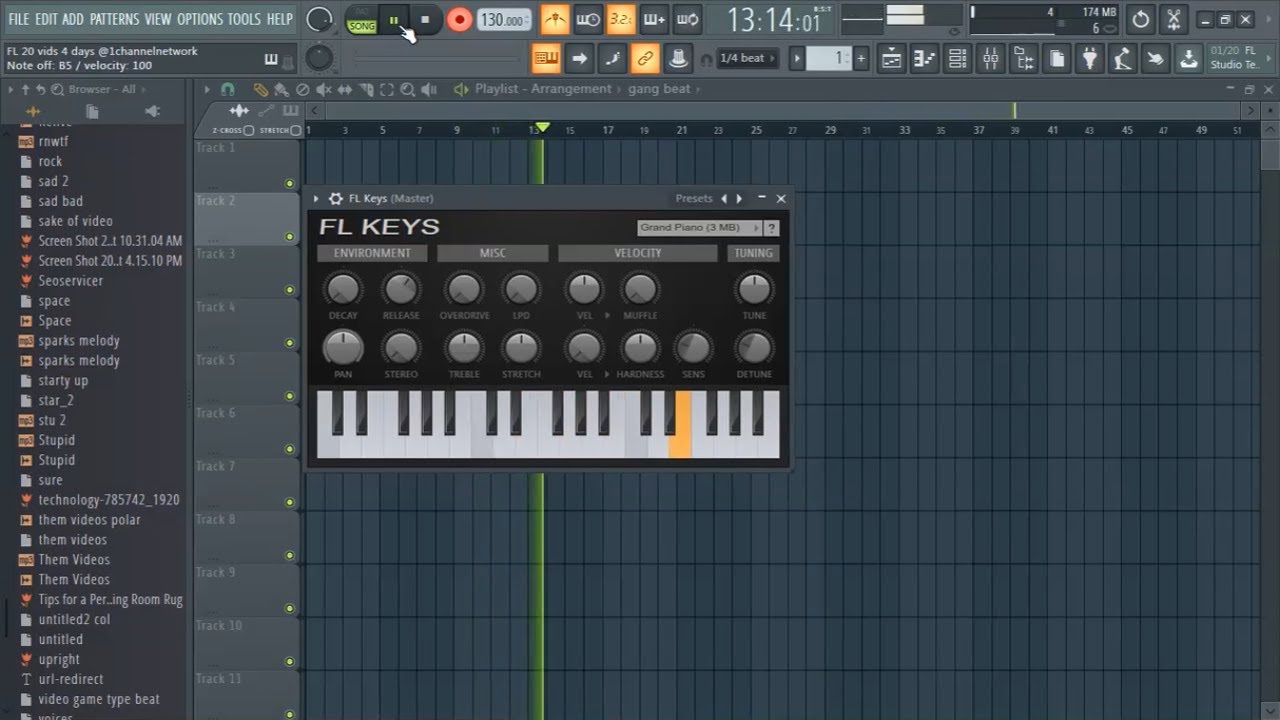This screenshot has width=1280, height=720.
Task: Open the TOOLS menu
Action: coord(244,19)
